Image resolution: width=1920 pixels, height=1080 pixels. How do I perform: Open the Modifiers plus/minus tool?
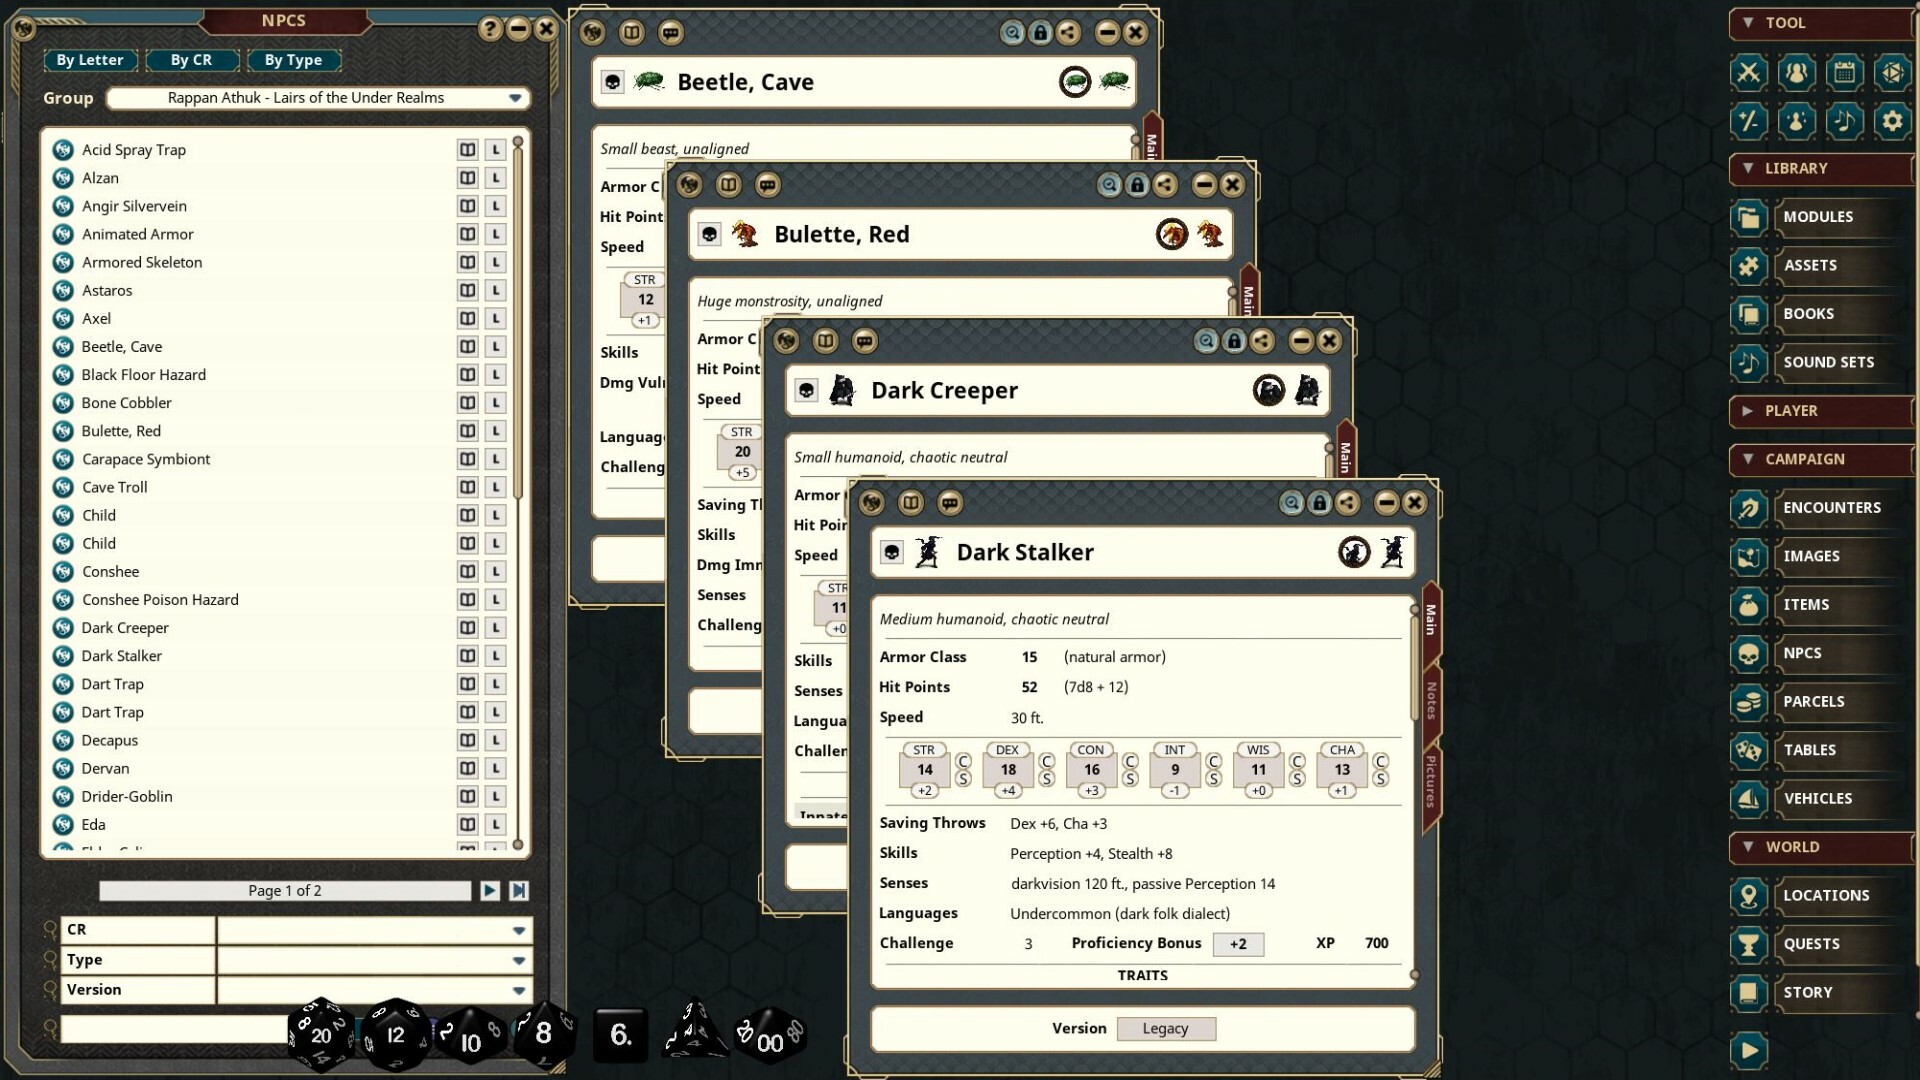(x=1748, y=121)
